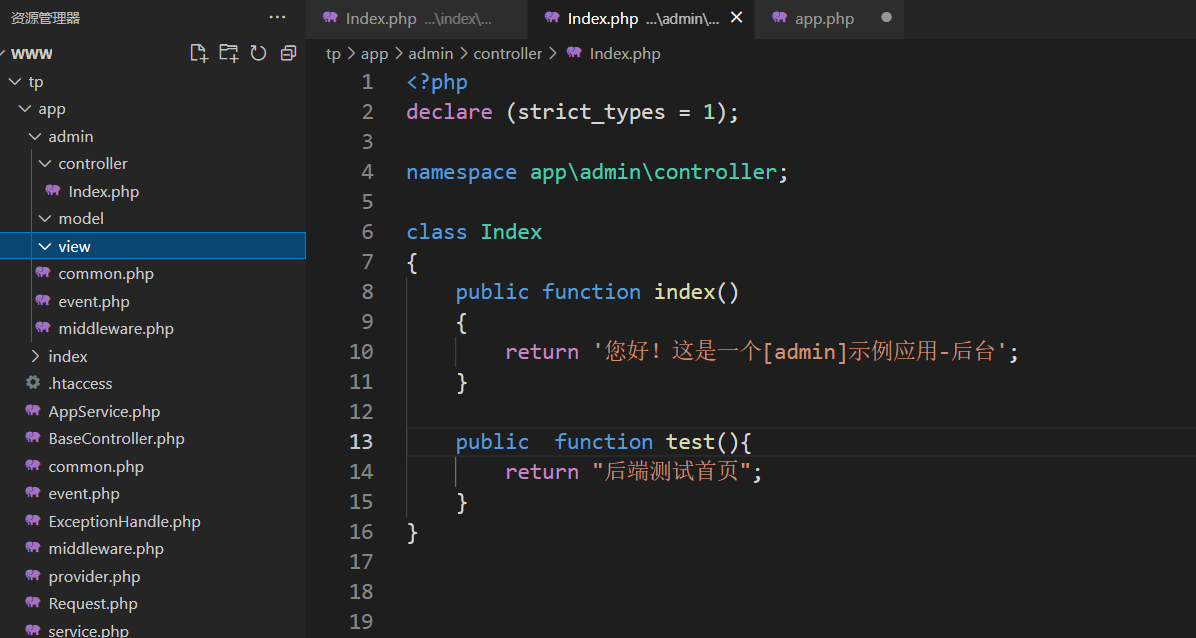Fold the index() function at line 9
1196x638 pixels.
point(391,322)
